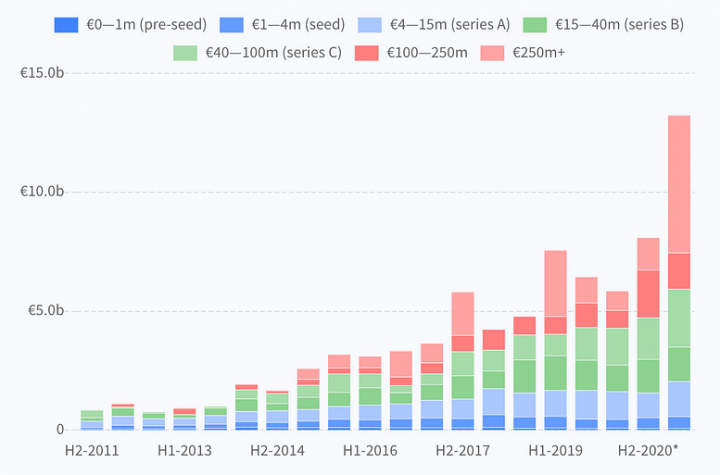Select the H2-2011 x-axis label
Viewport: 720px width, 475px height.
pos(92,451)
